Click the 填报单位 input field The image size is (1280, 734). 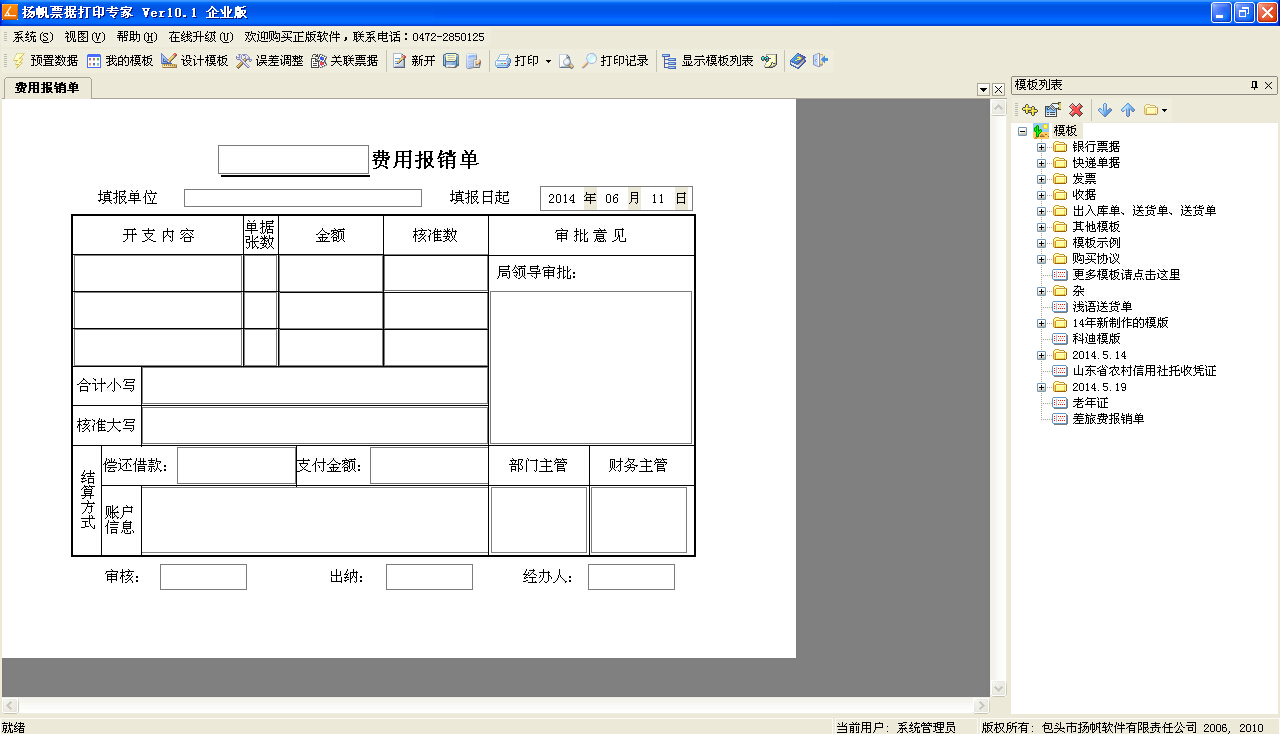[x=303, y=198]
